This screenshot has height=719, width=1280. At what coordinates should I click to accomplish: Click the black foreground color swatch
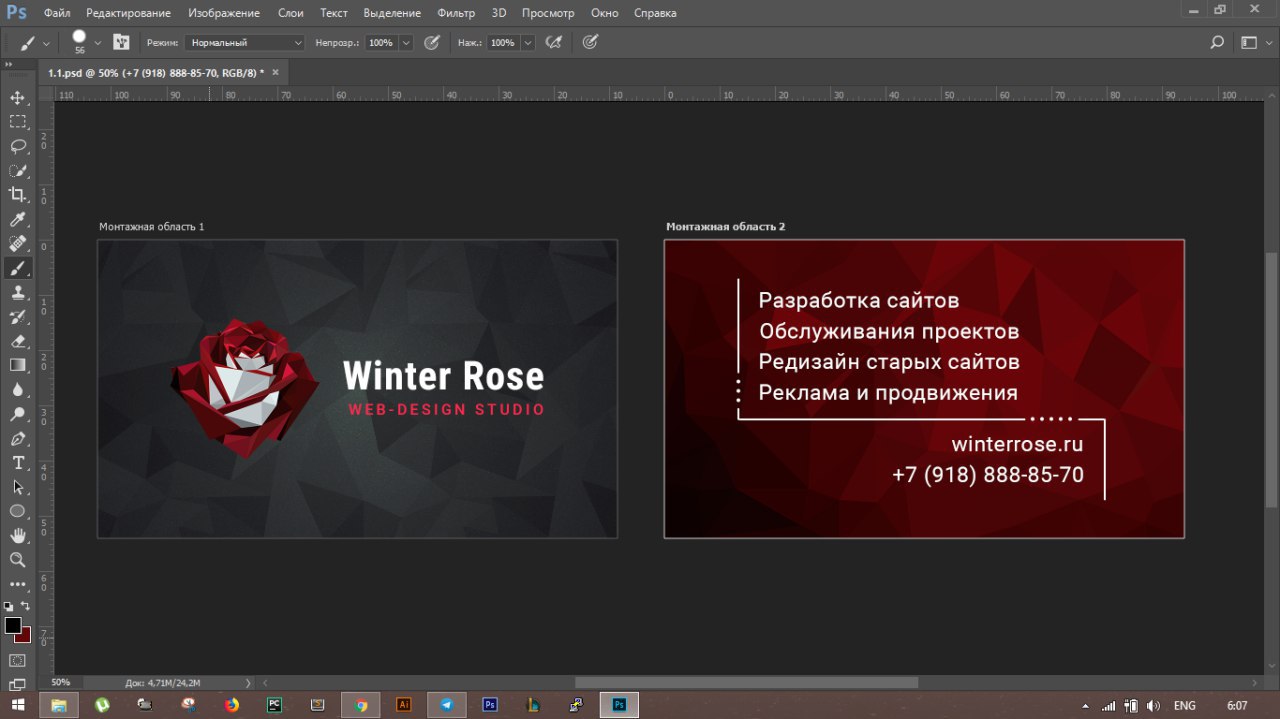[x=12, y=625]
